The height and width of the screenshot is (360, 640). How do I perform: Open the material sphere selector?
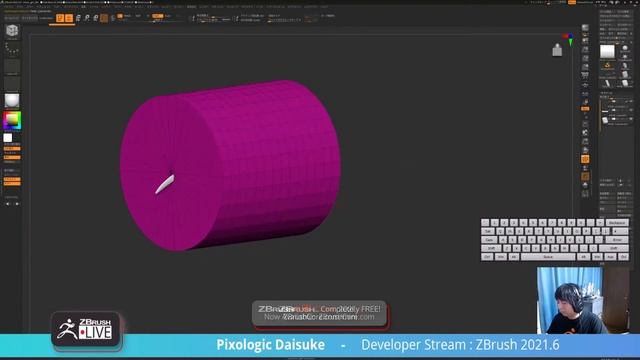12,101
